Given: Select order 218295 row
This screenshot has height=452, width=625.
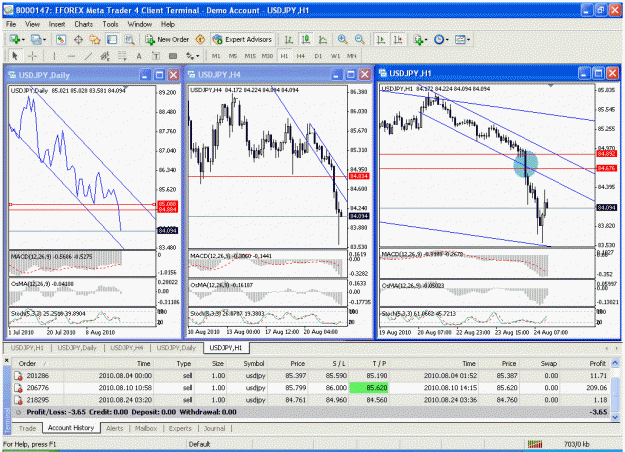Looking at the screenshot, I should click(x=311, y=400).
